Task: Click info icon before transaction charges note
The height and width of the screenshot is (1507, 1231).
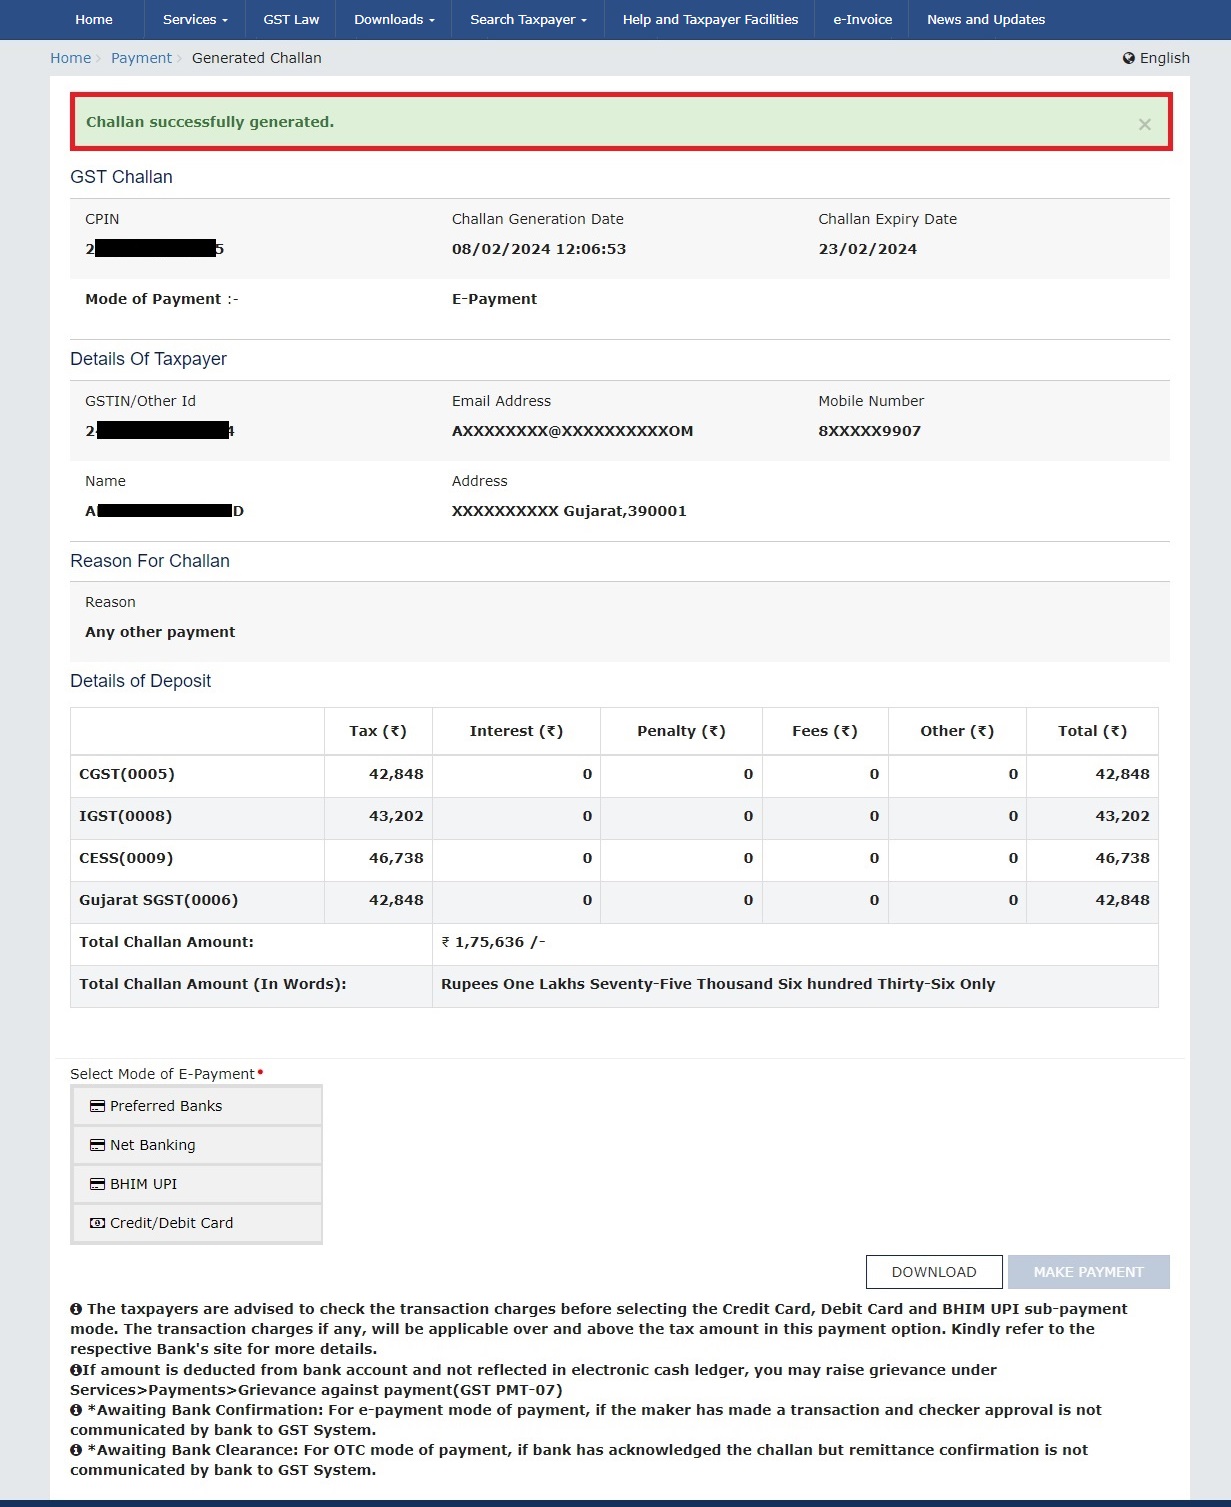Action: coord(76,1309)
